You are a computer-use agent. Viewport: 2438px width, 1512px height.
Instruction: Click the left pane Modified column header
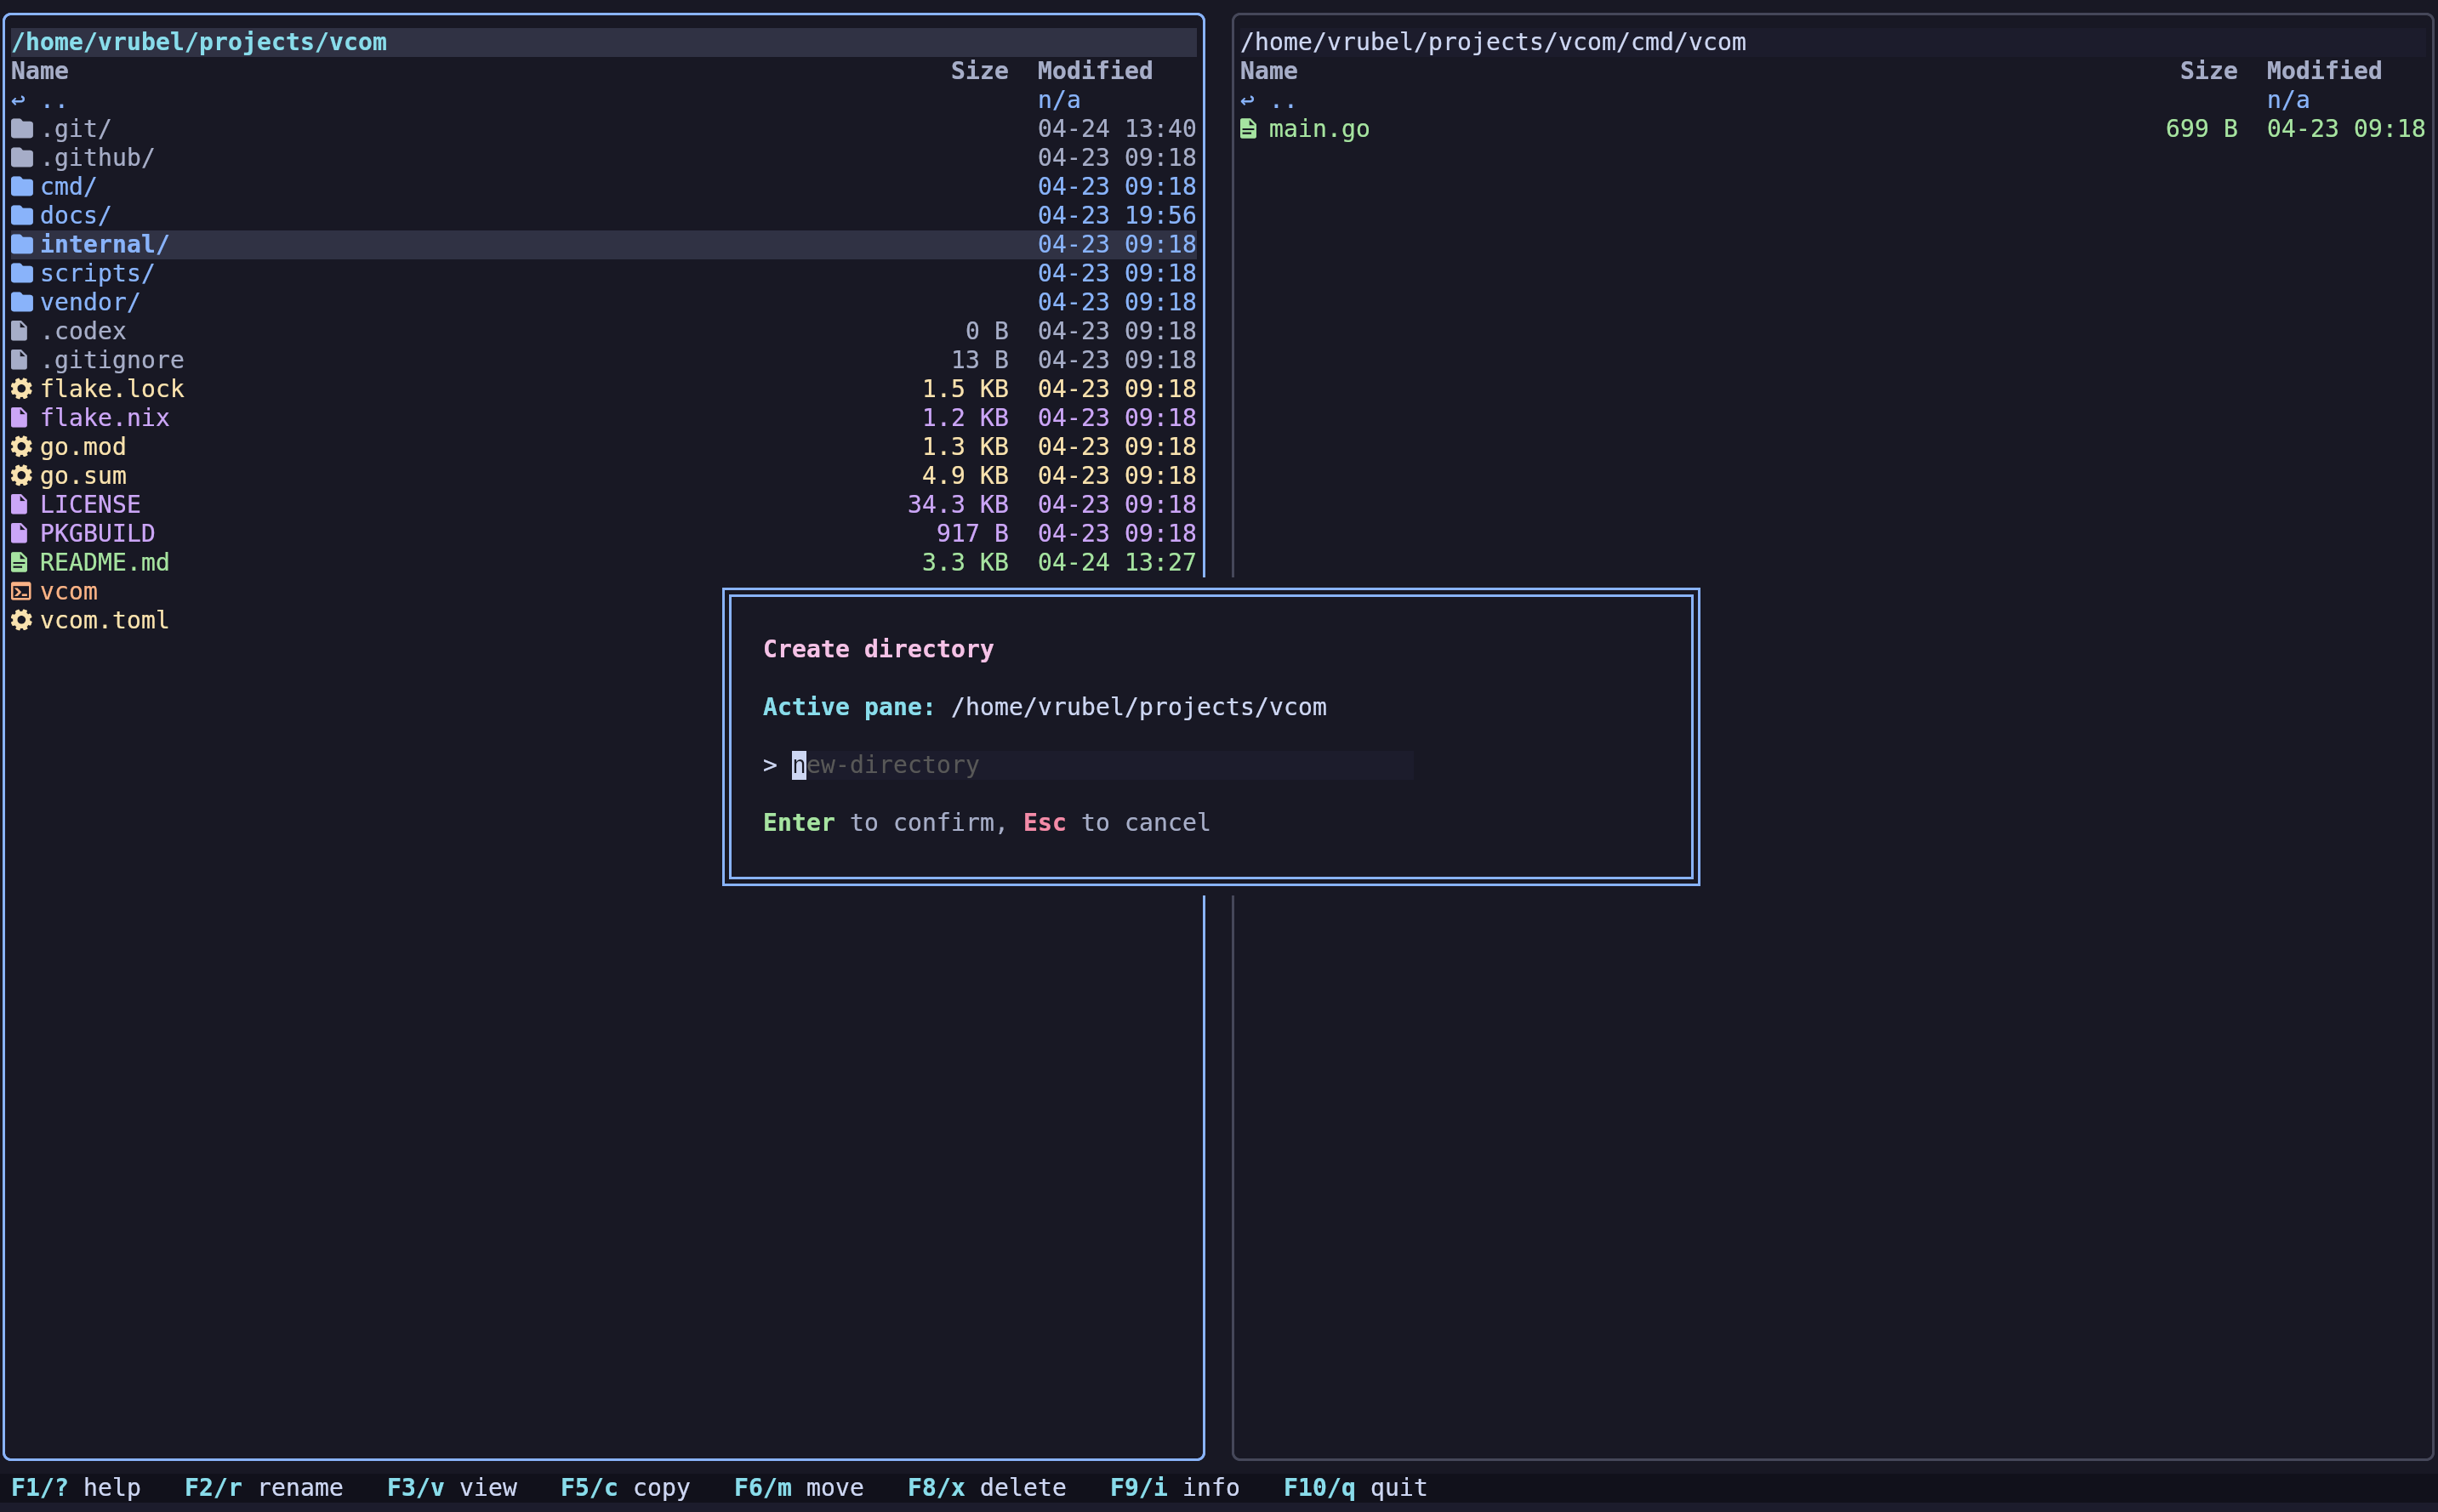(x=1095, y=71)
